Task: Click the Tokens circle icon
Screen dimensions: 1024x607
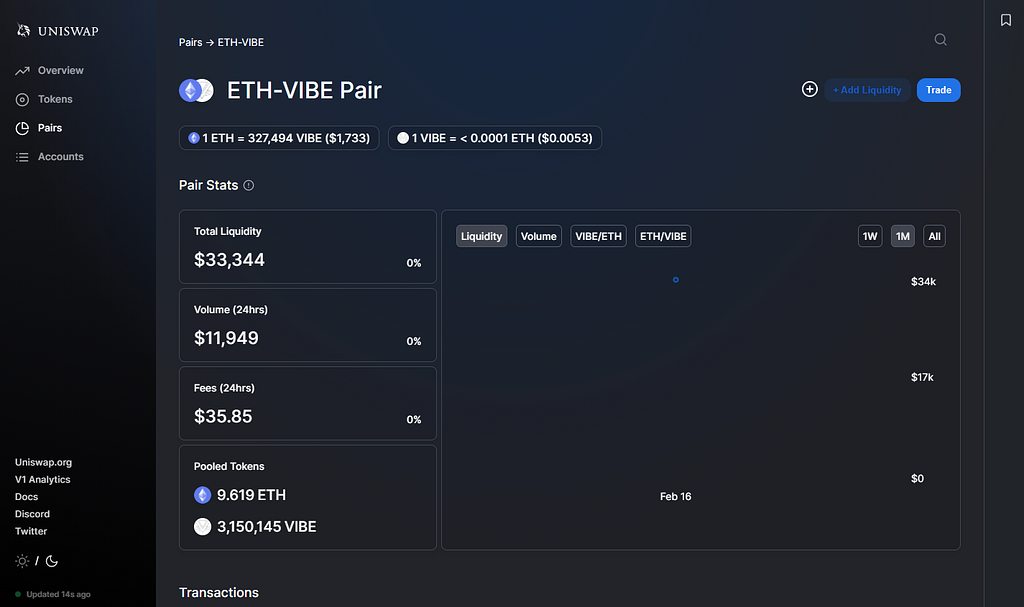Action: [22, 99]
